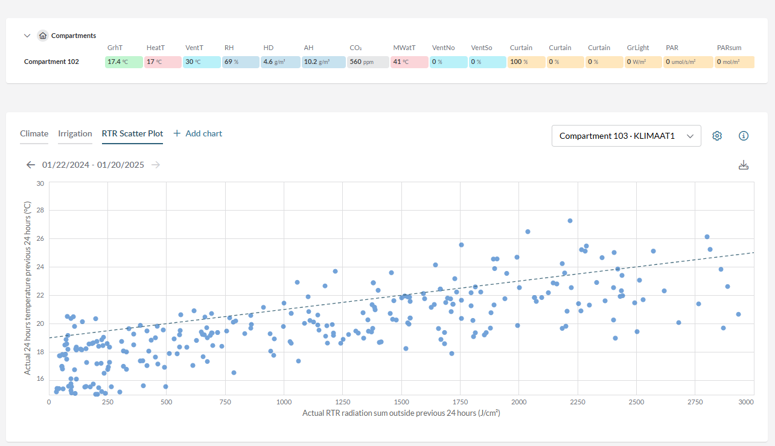
Task: Click the chart info icon
Action: (743, 136)
